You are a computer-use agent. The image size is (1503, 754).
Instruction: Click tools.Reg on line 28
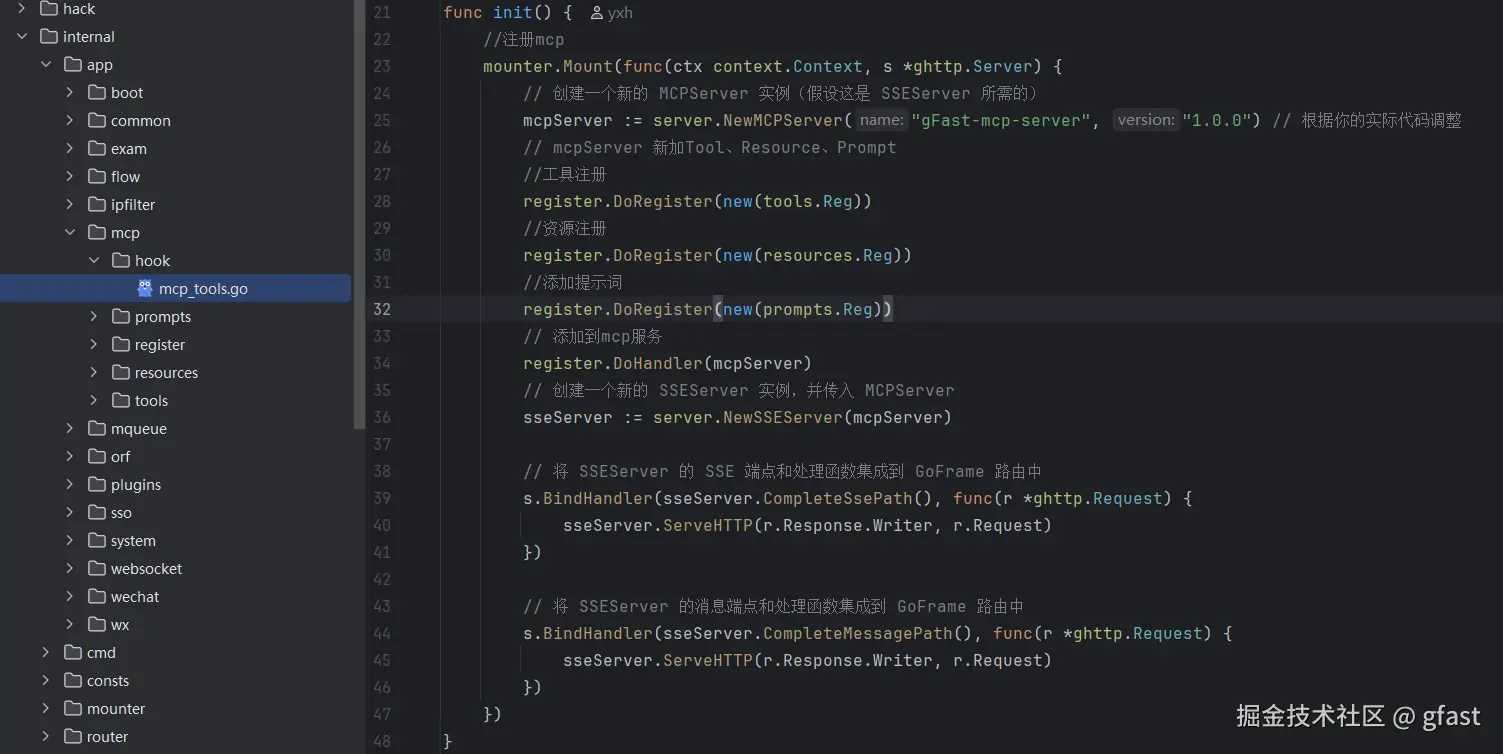[808, 201]
